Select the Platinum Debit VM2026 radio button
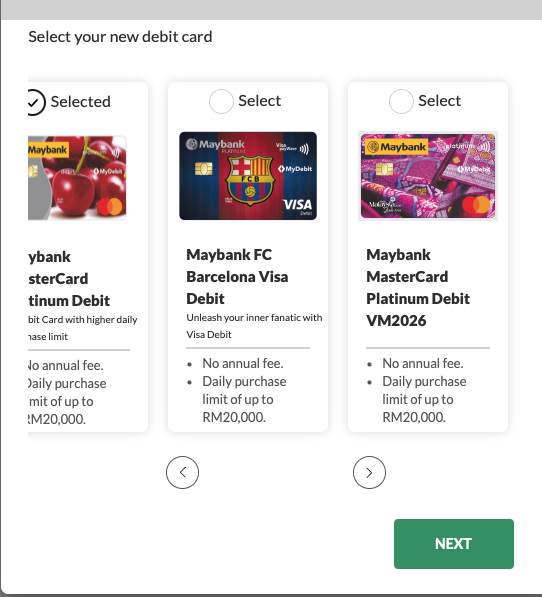Viewport: 542px width, 597px height. pyautogui.click(x=401, y=101)
